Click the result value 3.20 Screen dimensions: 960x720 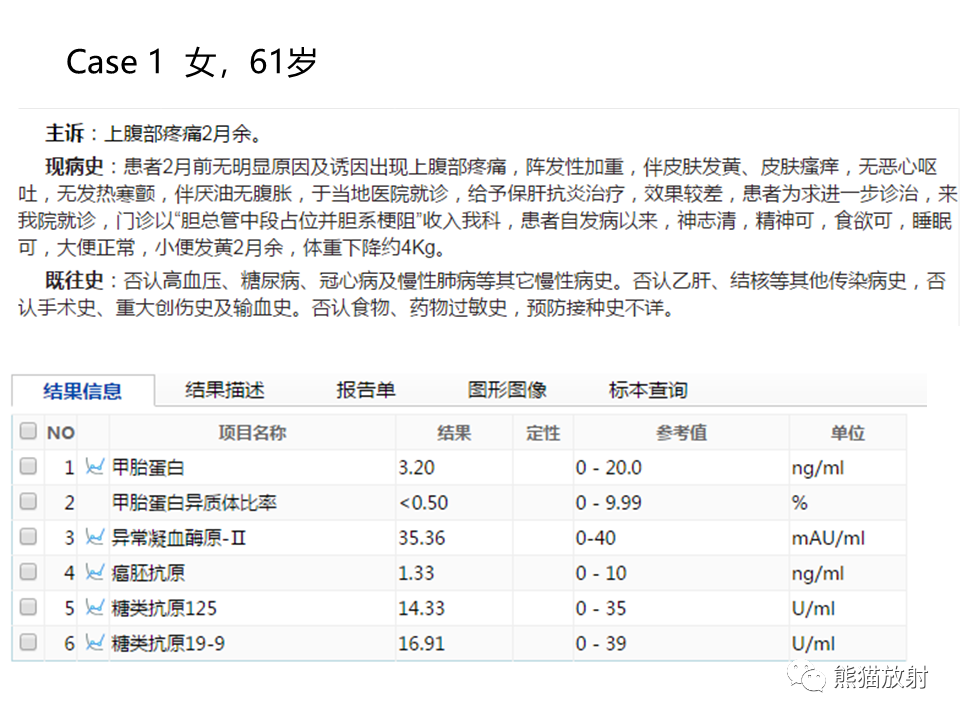point(416,468)
